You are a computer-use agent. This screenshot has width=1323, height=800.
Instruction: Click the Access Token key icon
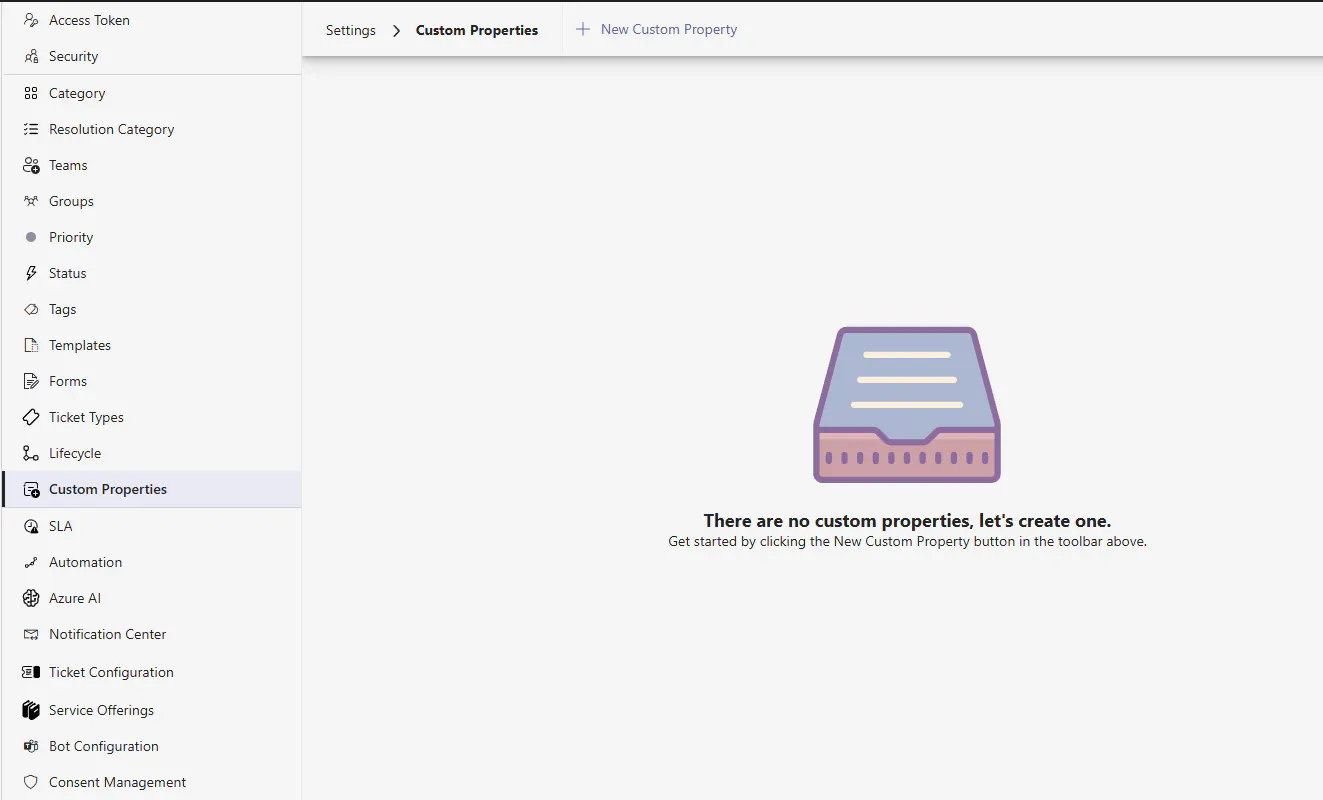(31, 20)
